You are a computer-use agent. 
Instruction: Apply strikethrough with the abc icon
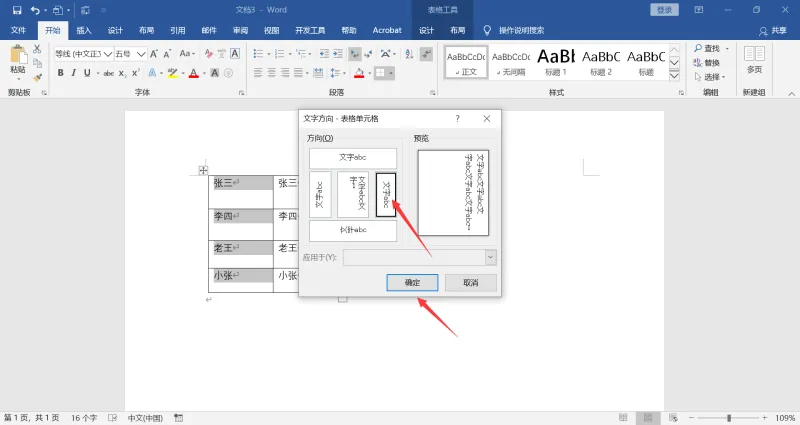point(109,73)
